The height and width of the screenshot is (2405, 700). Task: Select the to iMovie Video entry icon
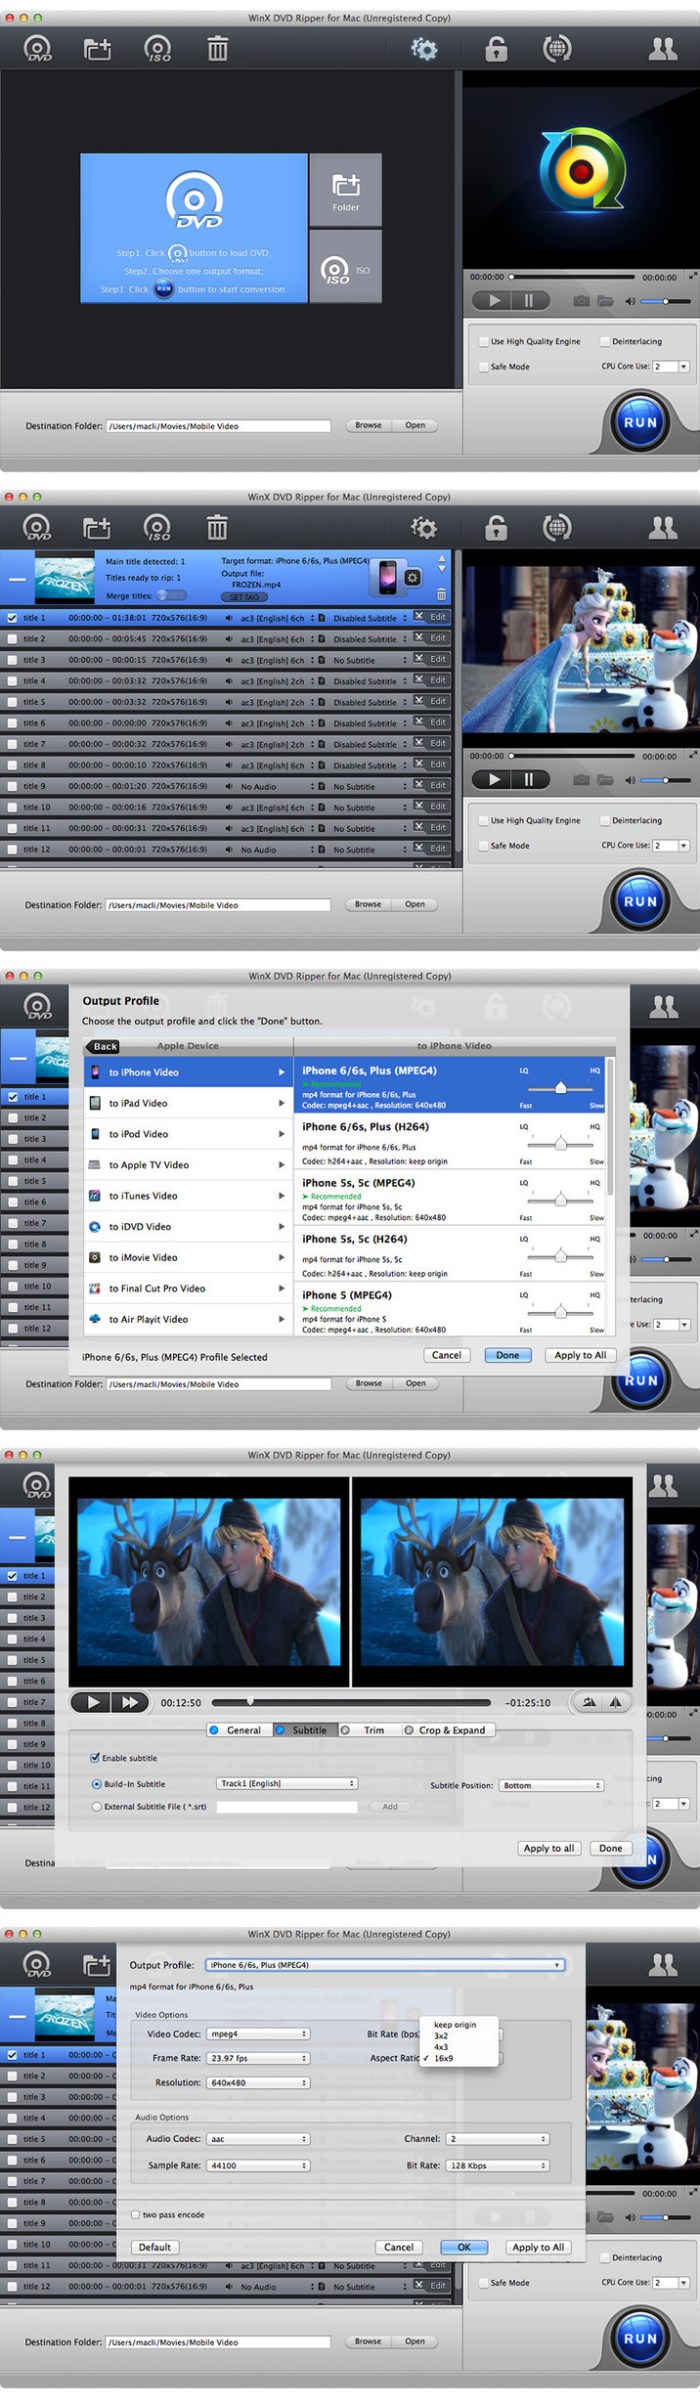(95, 1257)
